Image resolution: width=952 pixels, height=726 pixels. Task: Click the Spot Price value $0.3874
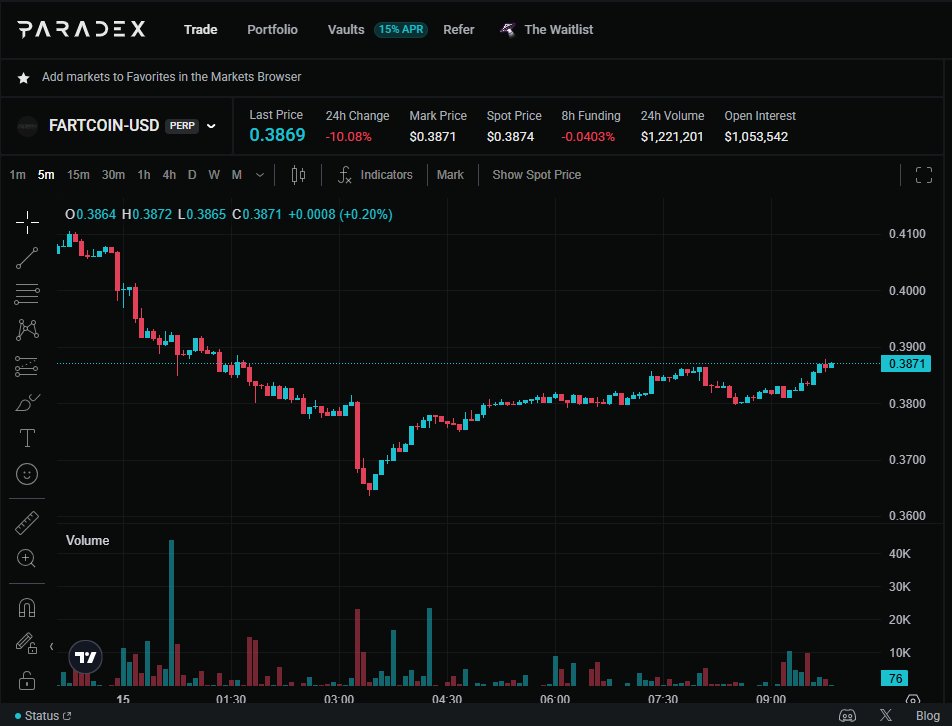click(510, 137)
